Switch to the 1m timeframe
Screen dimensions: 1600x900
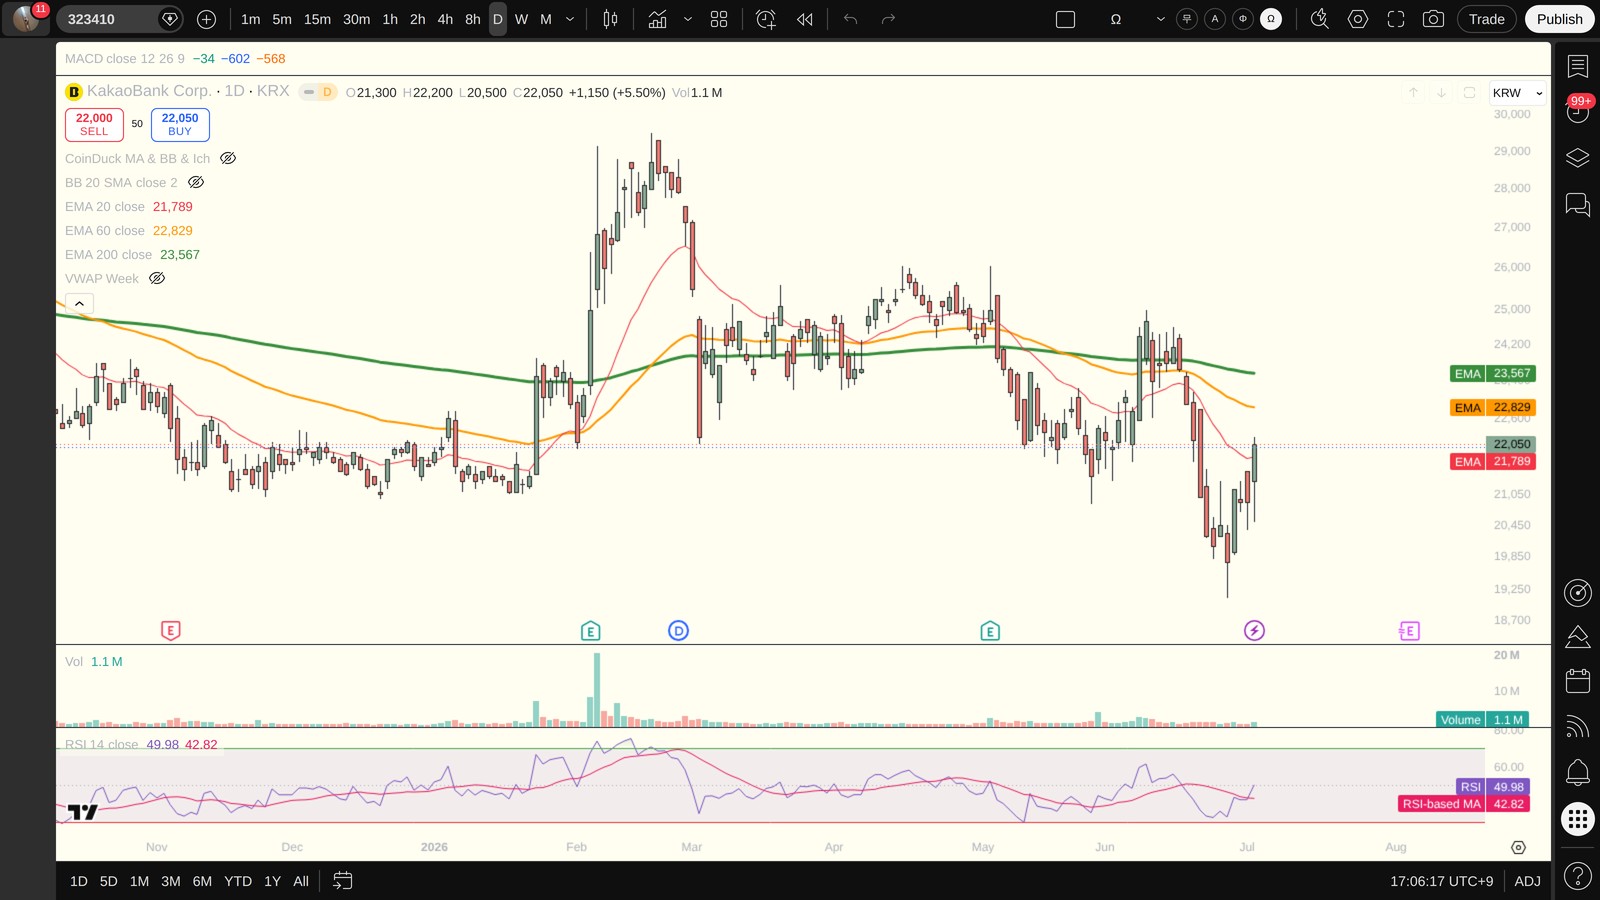click(250, 19)
